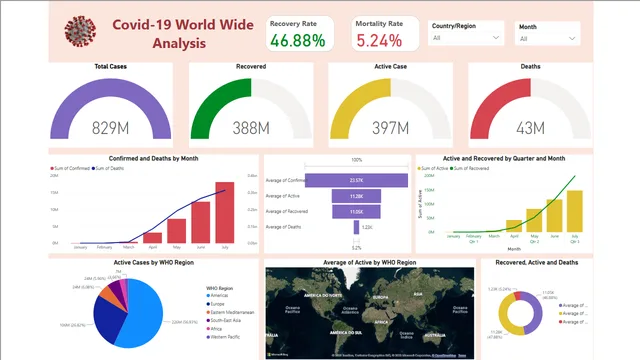Click the Average of Active by WHO Region title
Viewport: 640px width, 360px height.
(370, 262)
